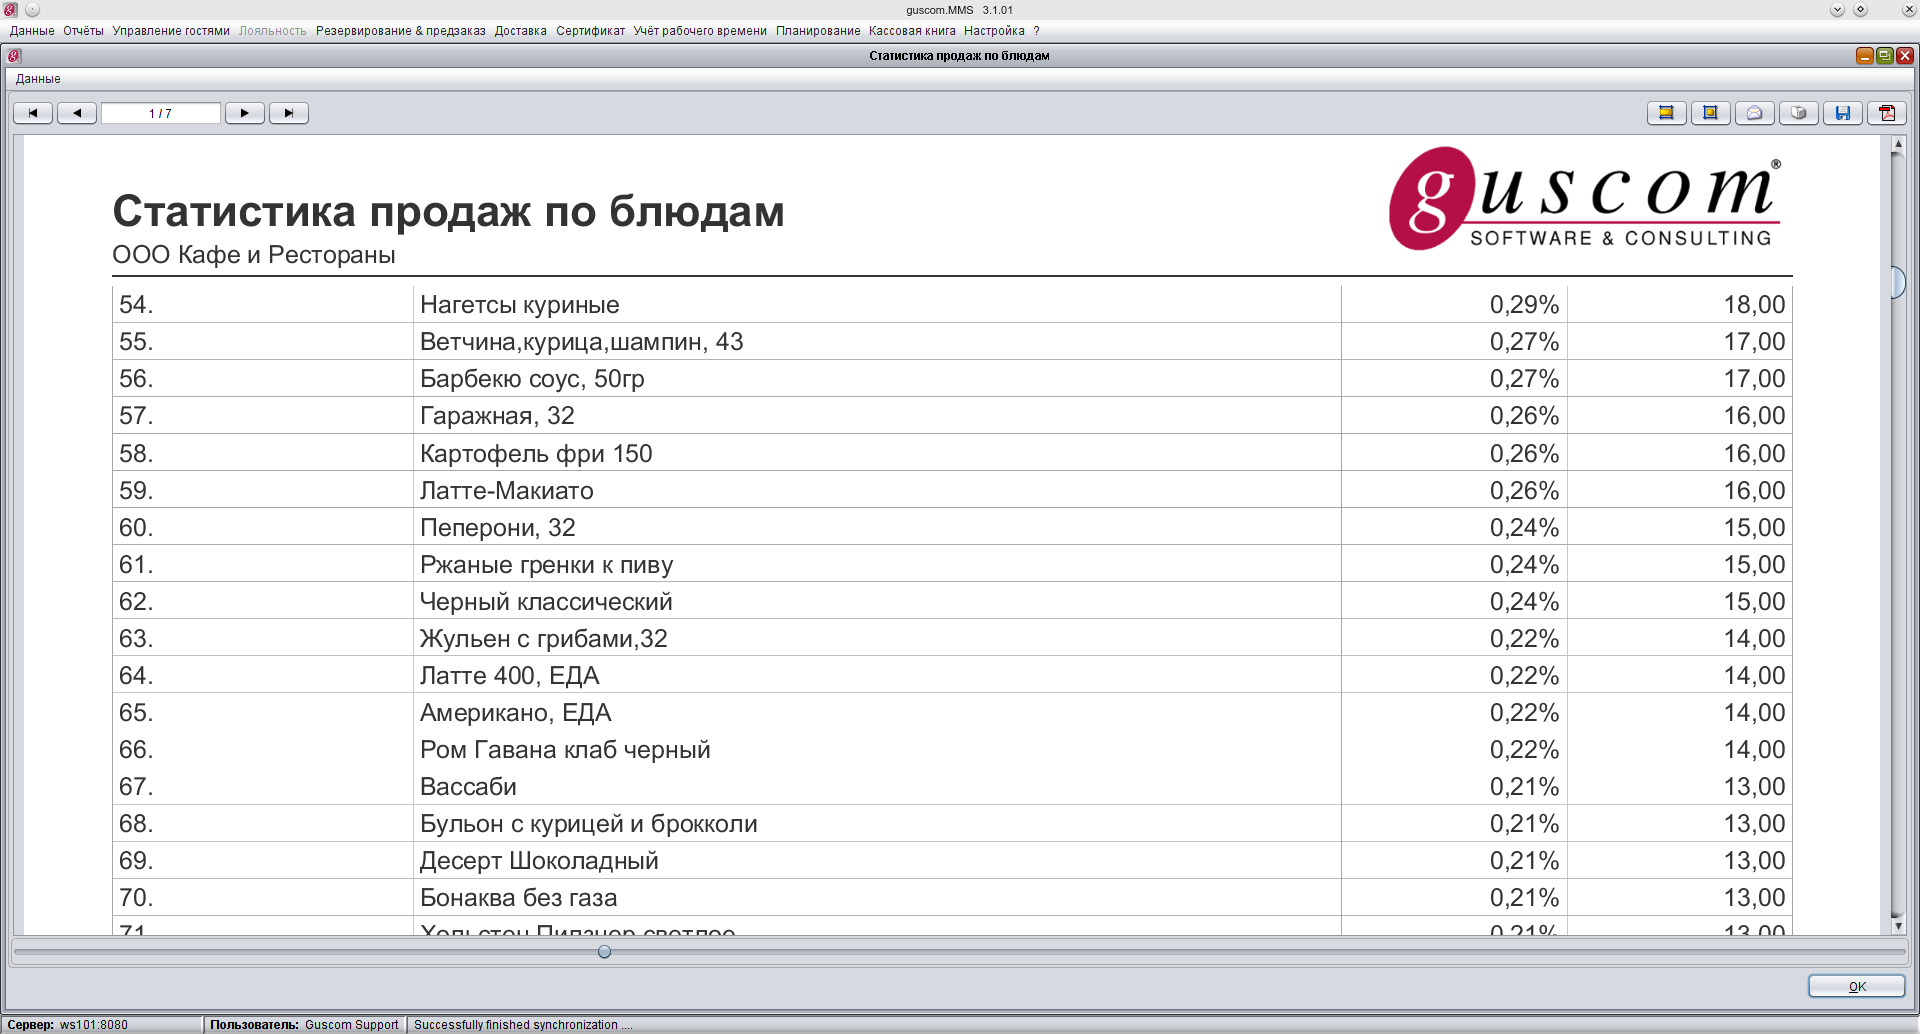Click the horizontal zoom slider handle
Viewport: 1920px width, 1034px height.
pyautogui.click(x=604, y=952)
